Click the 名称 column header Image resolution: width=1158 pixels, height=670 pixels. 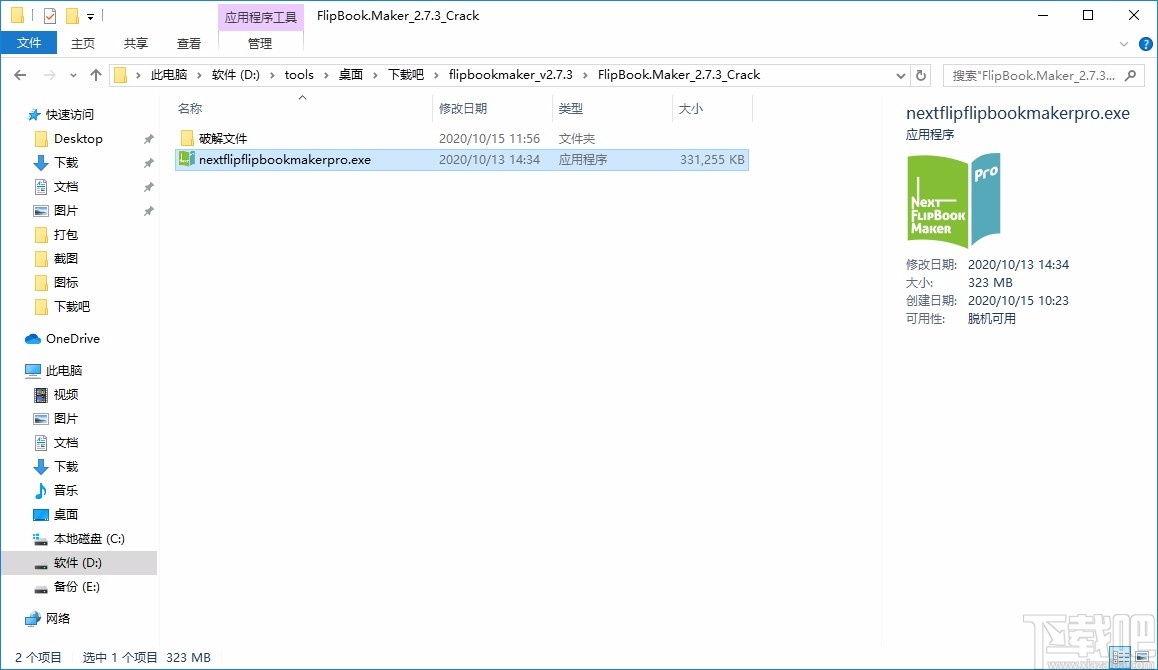(x=189, y=108)
